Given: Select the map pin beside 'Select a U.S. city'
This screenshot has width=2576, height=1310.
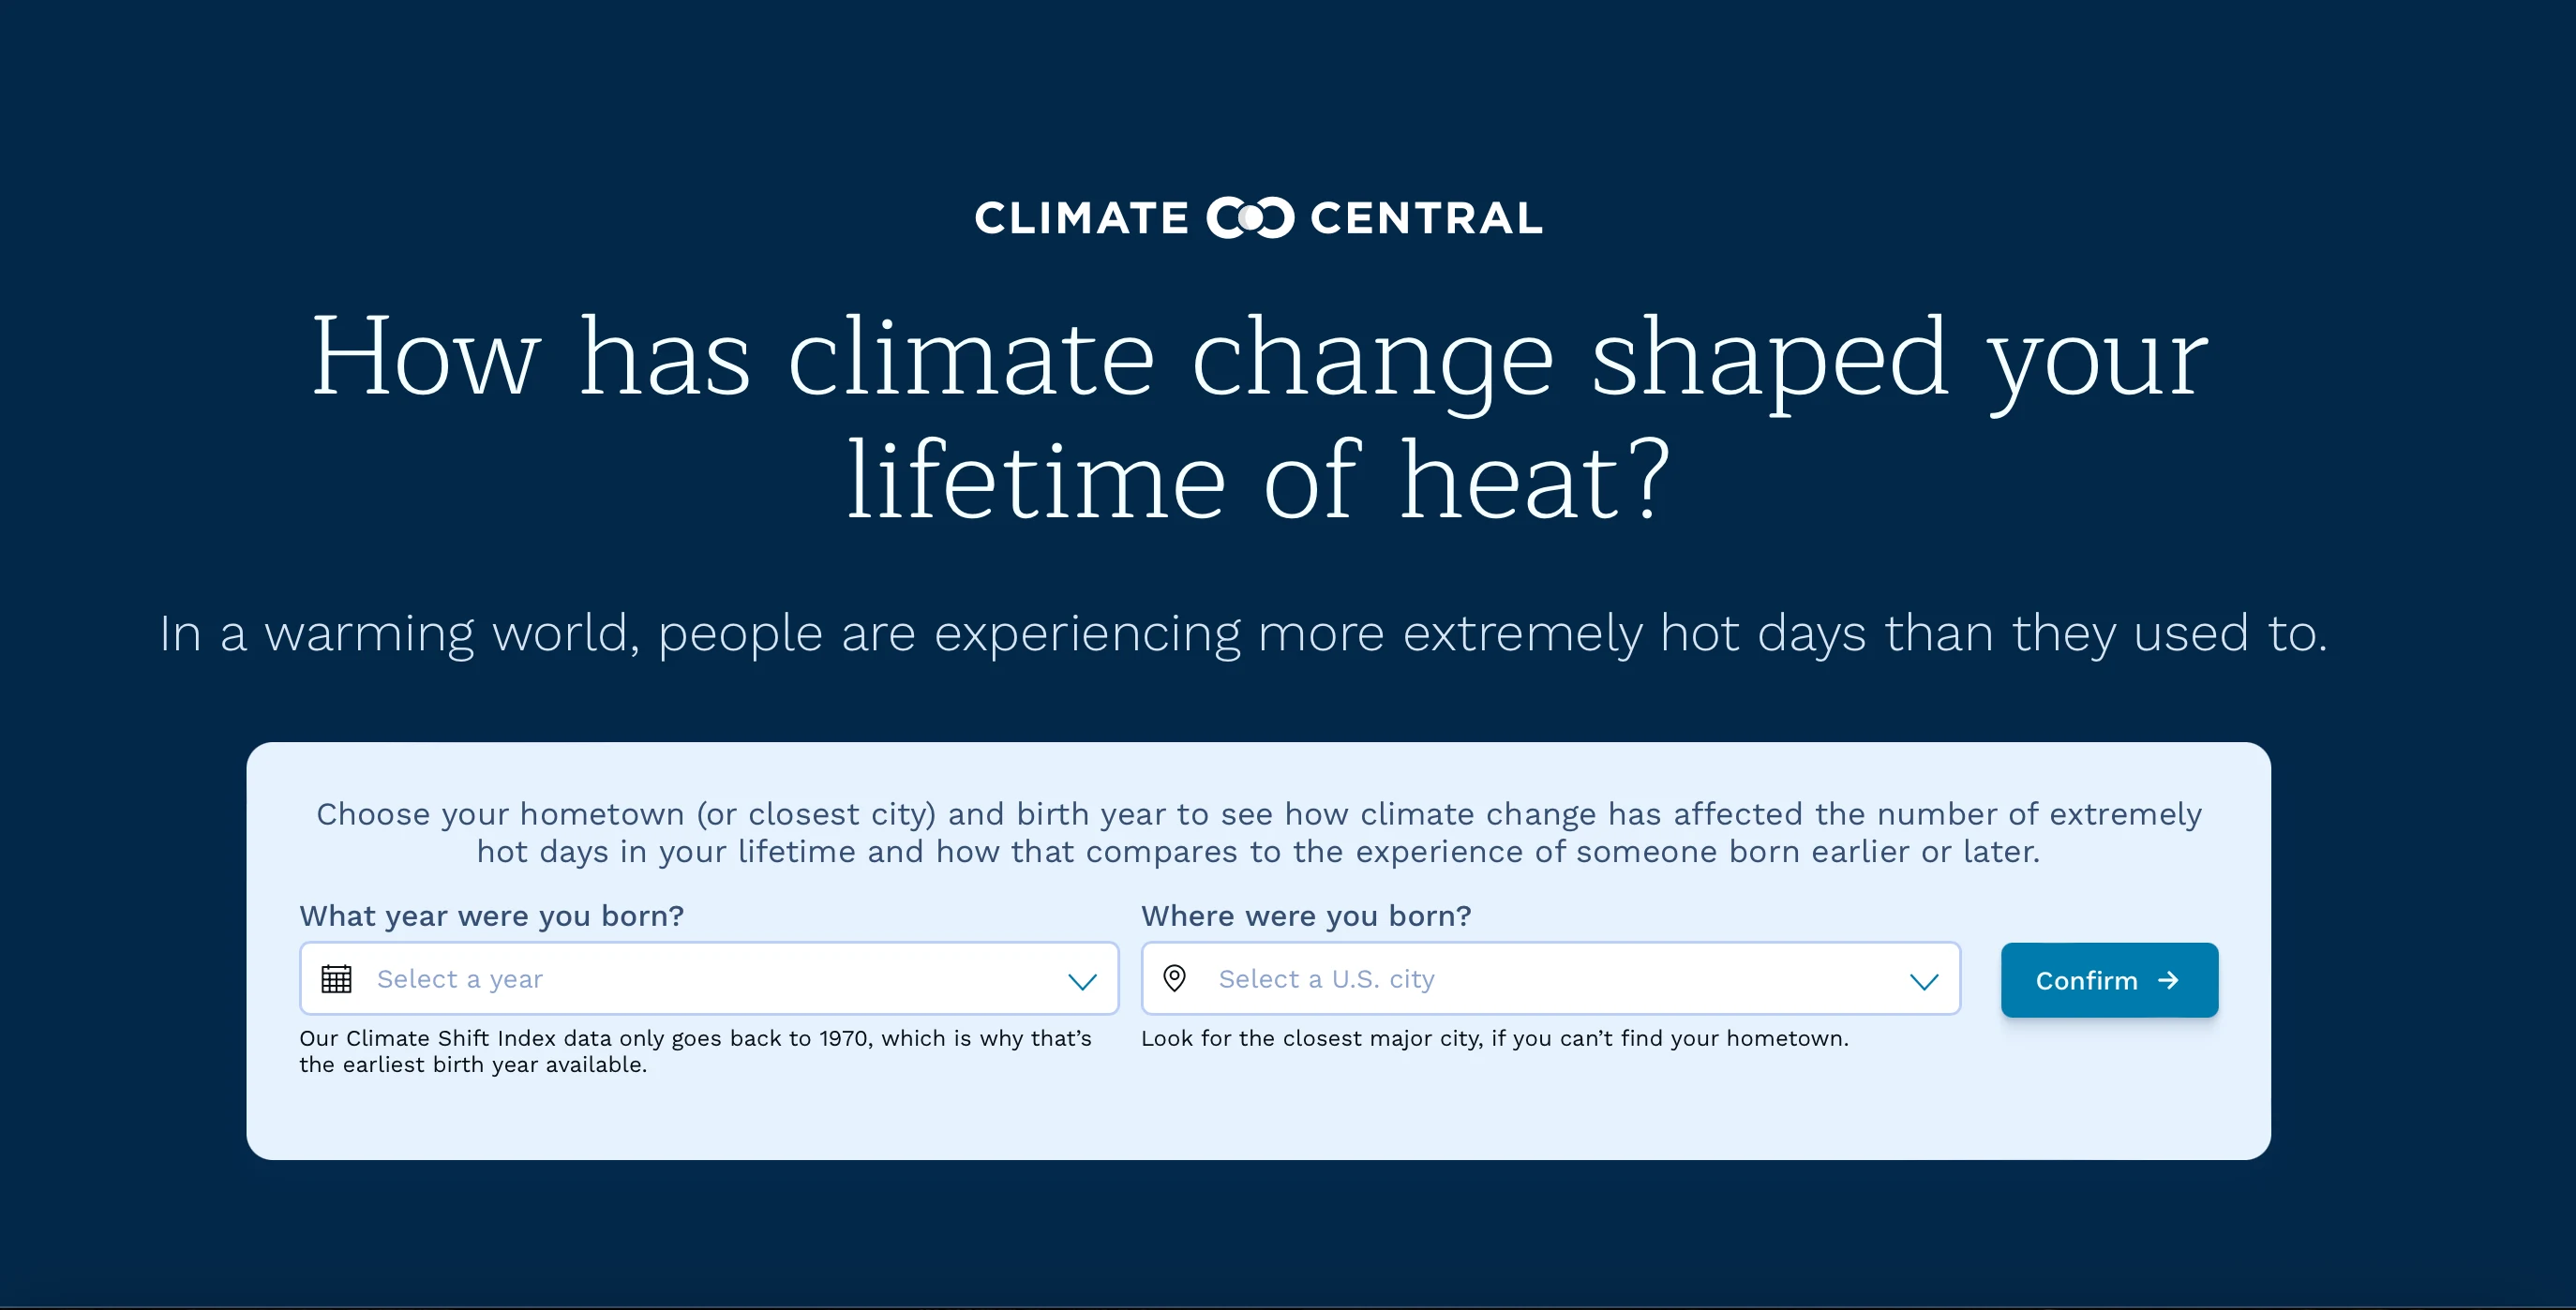Looking at the screenshot, I should 1176,978.
